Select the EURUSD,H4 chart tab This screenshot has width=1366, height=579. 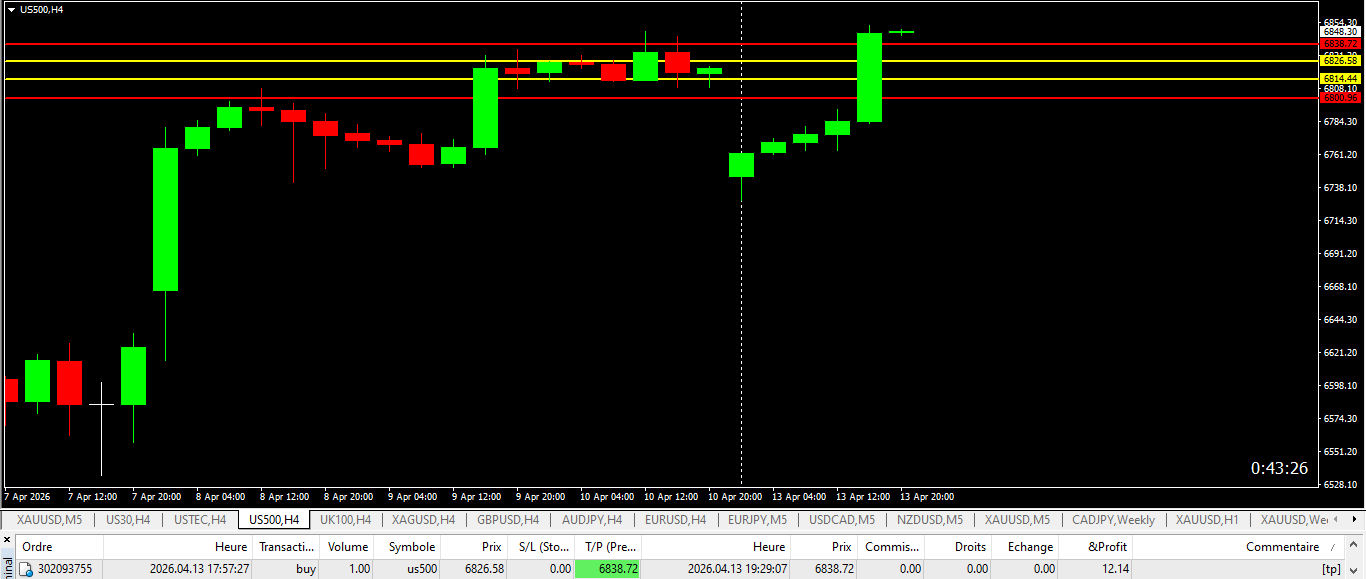click(x=675, y=520)
